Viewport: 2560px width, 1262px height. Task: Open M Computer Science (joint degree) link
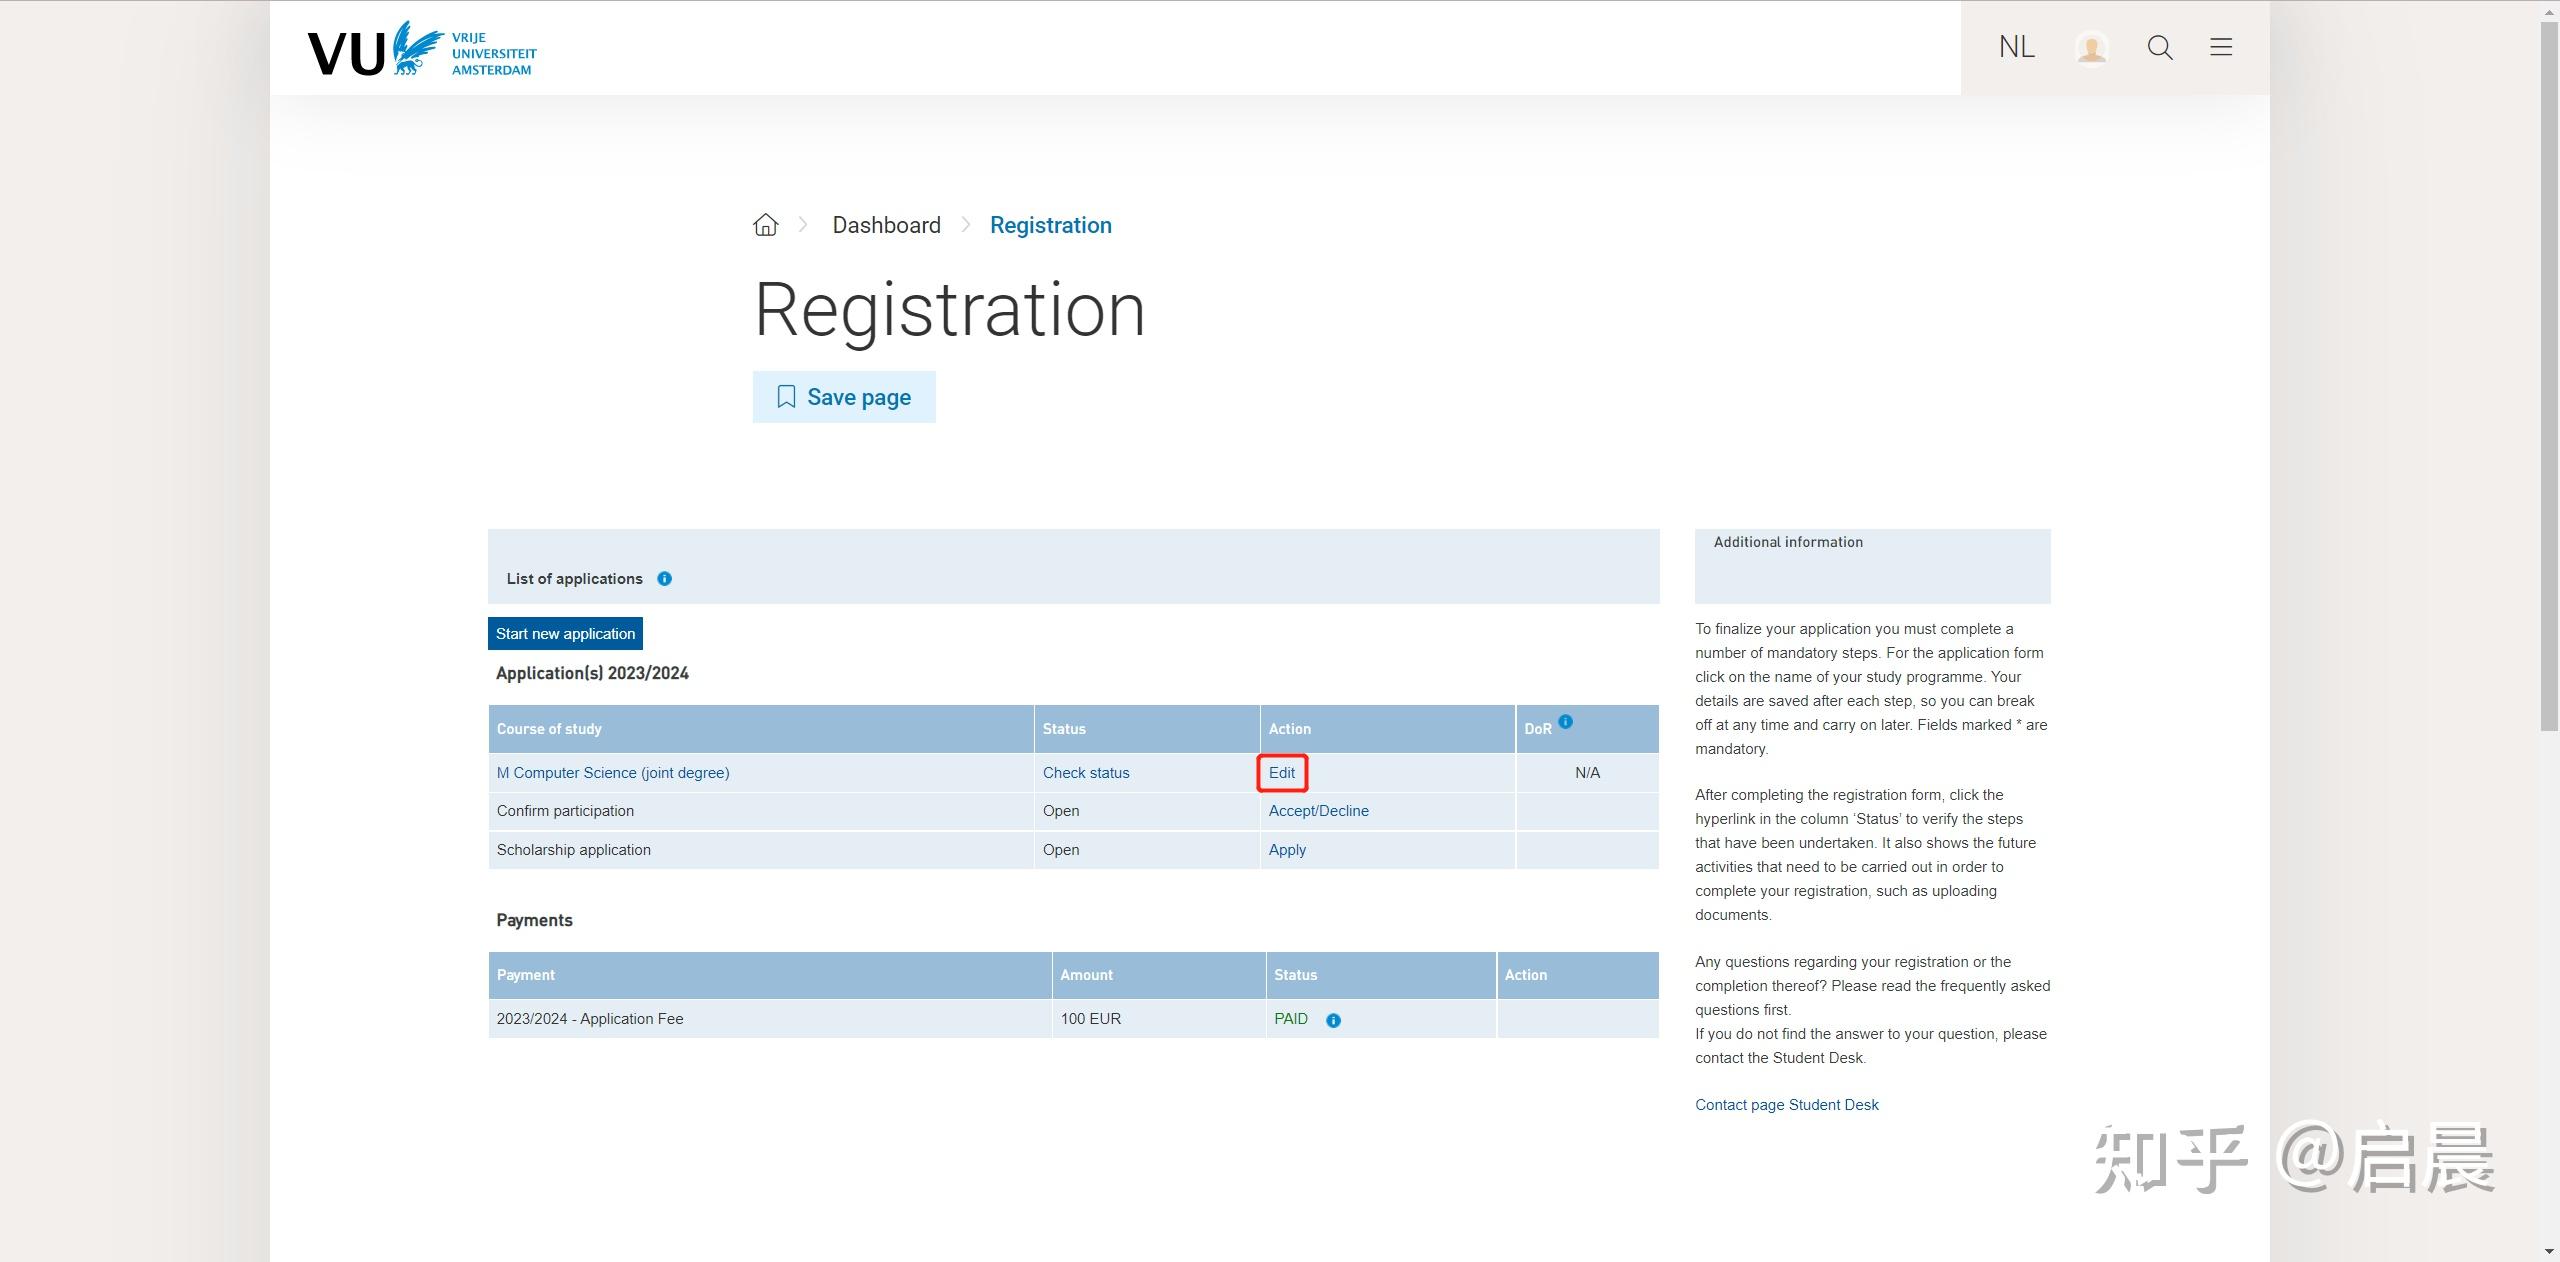pyautogui.click(x=613, y=773)
